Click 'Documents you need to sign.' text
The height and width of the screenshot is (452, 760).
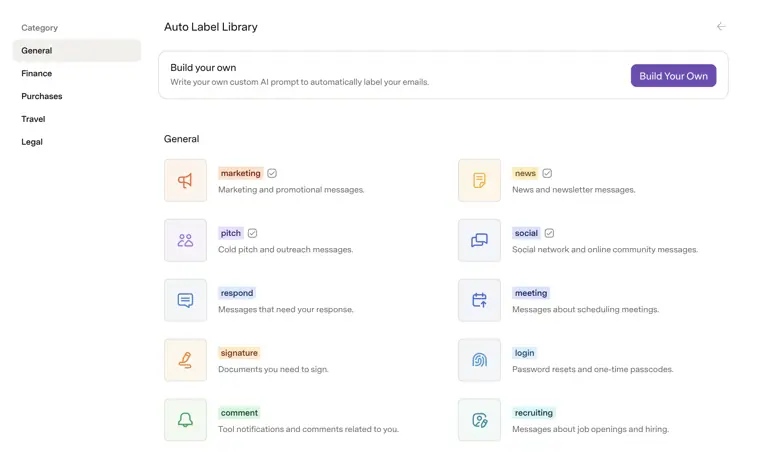273,370
